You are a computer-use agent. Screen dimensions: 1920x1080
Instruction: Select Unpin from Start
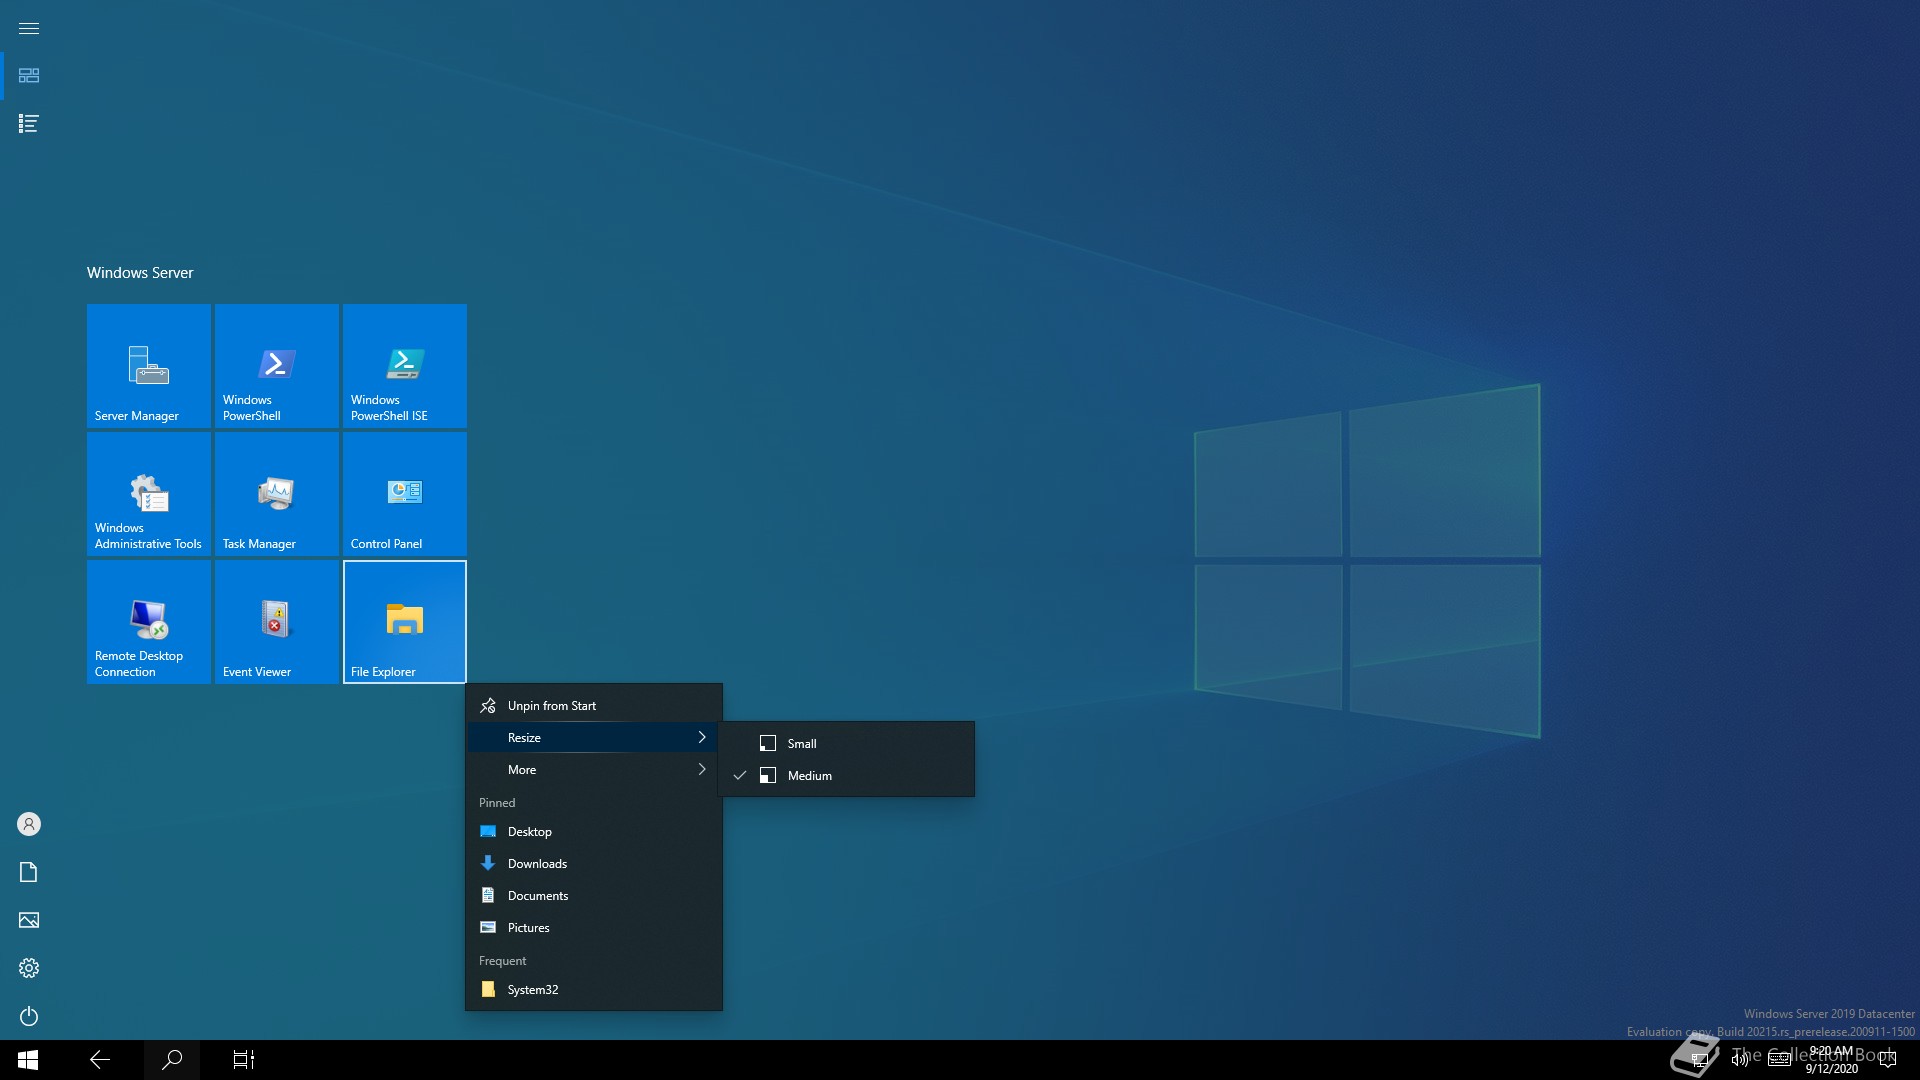(594, 706)
